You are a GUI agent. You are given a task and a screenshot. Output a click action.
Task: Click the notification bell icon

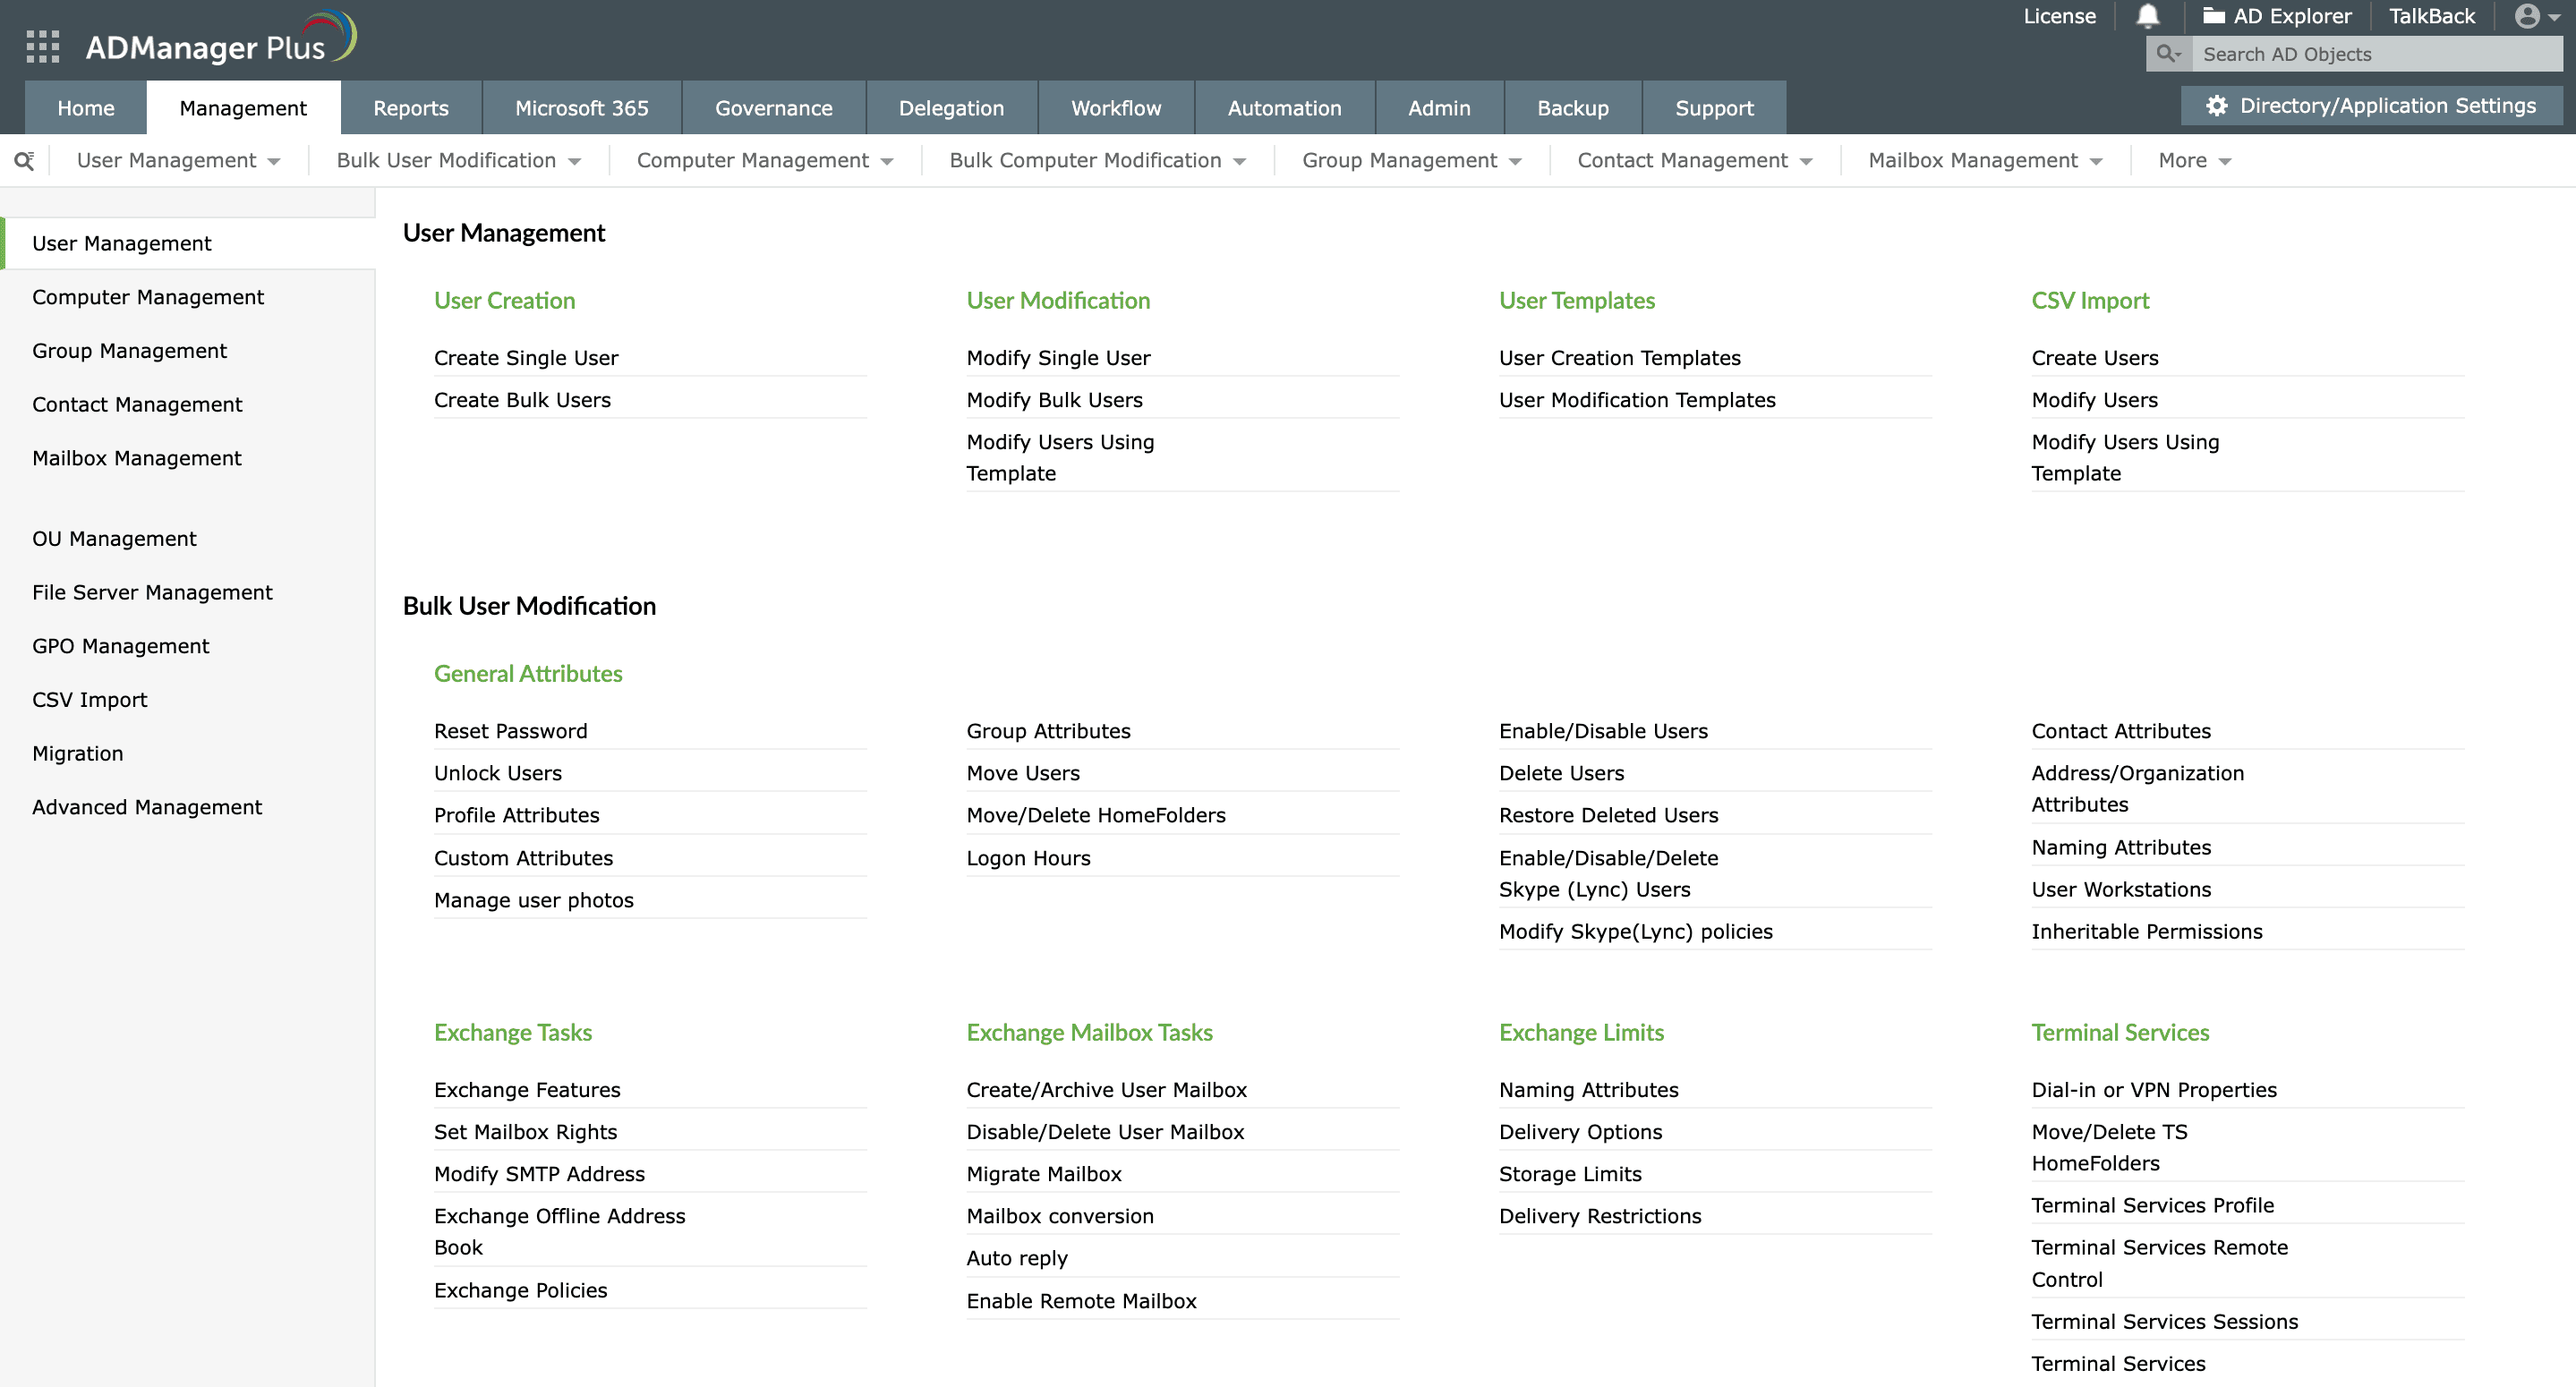[2147, 16]
